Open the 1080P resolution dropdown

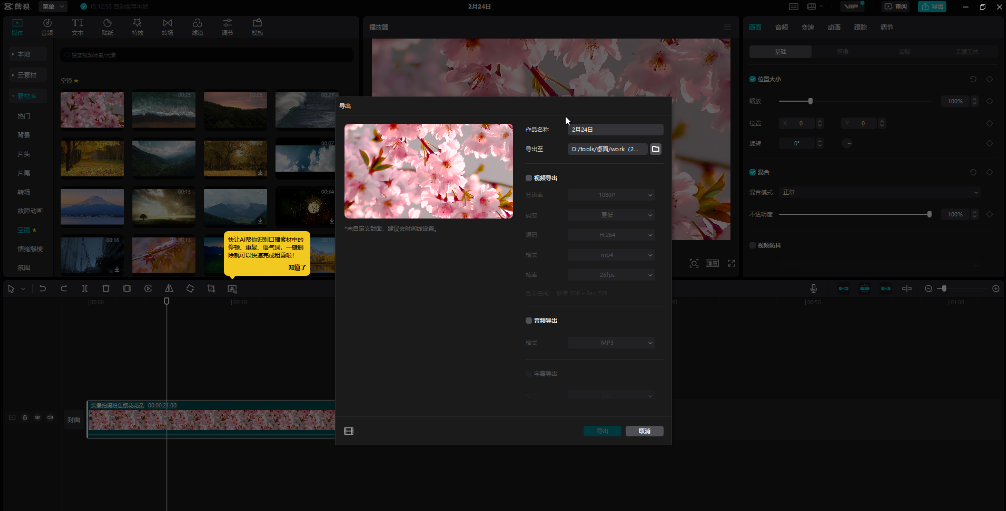point(611,194)
